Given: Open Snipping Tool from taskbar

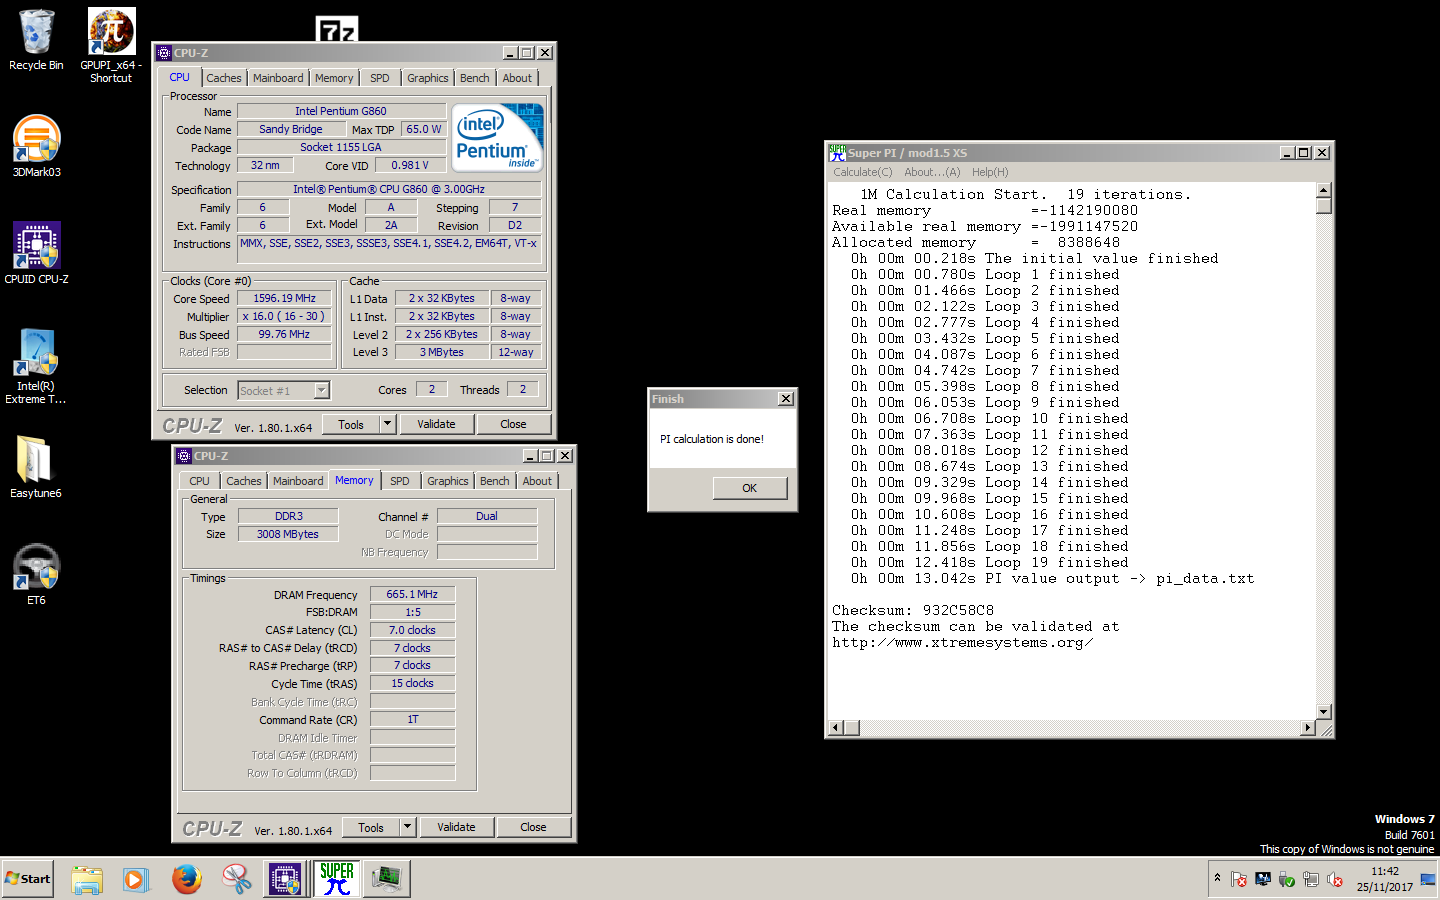Looking at the screenshot, I should 236,879.
